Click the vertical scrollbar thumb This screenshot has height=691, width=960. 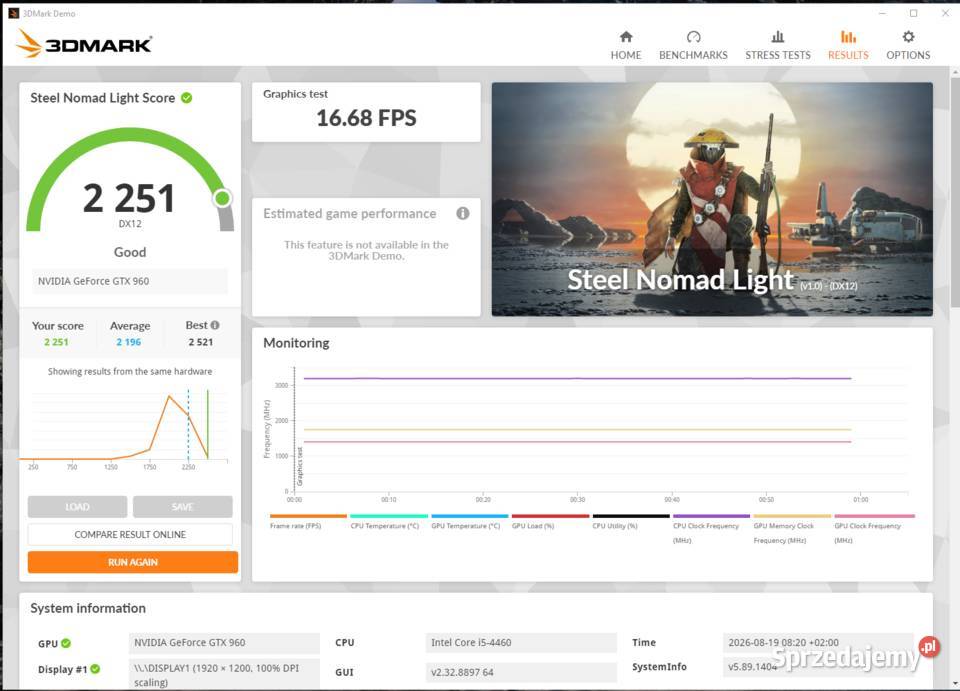pyautogui.click(x=954, y=190)
